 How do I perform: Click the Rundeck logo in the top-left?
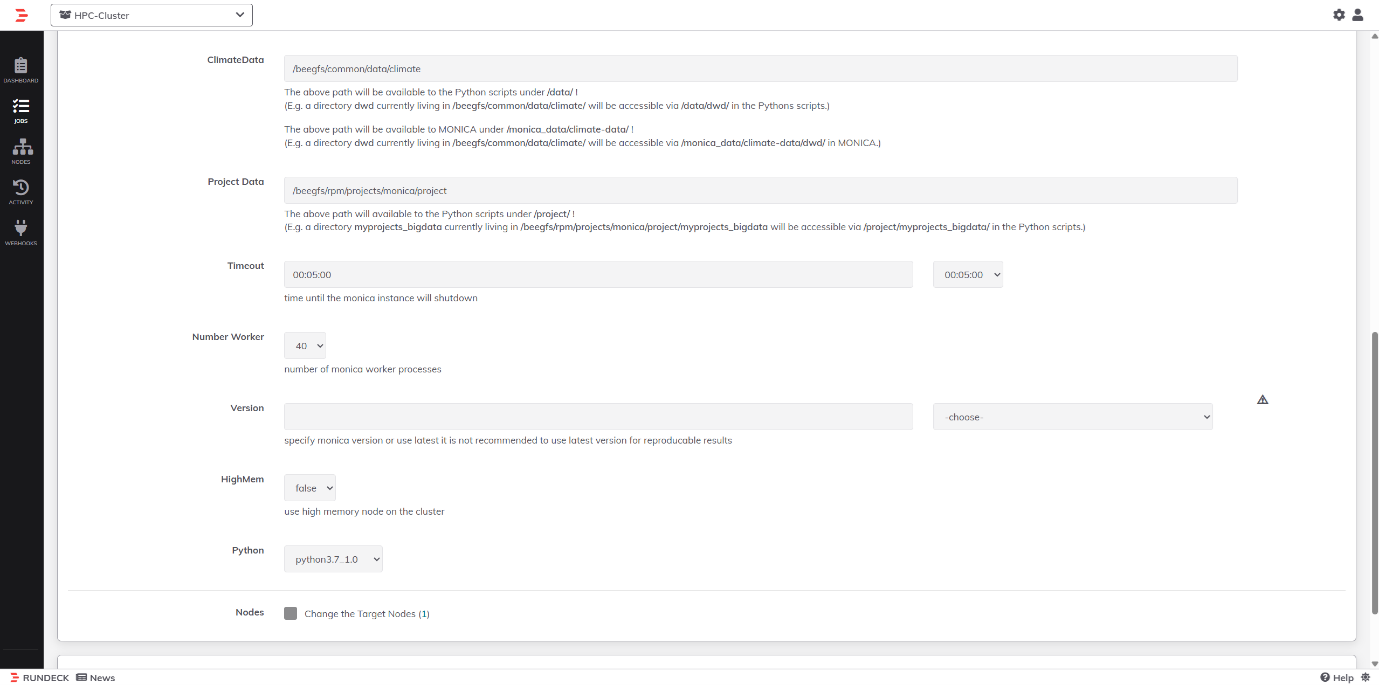(x=21, y=15)
